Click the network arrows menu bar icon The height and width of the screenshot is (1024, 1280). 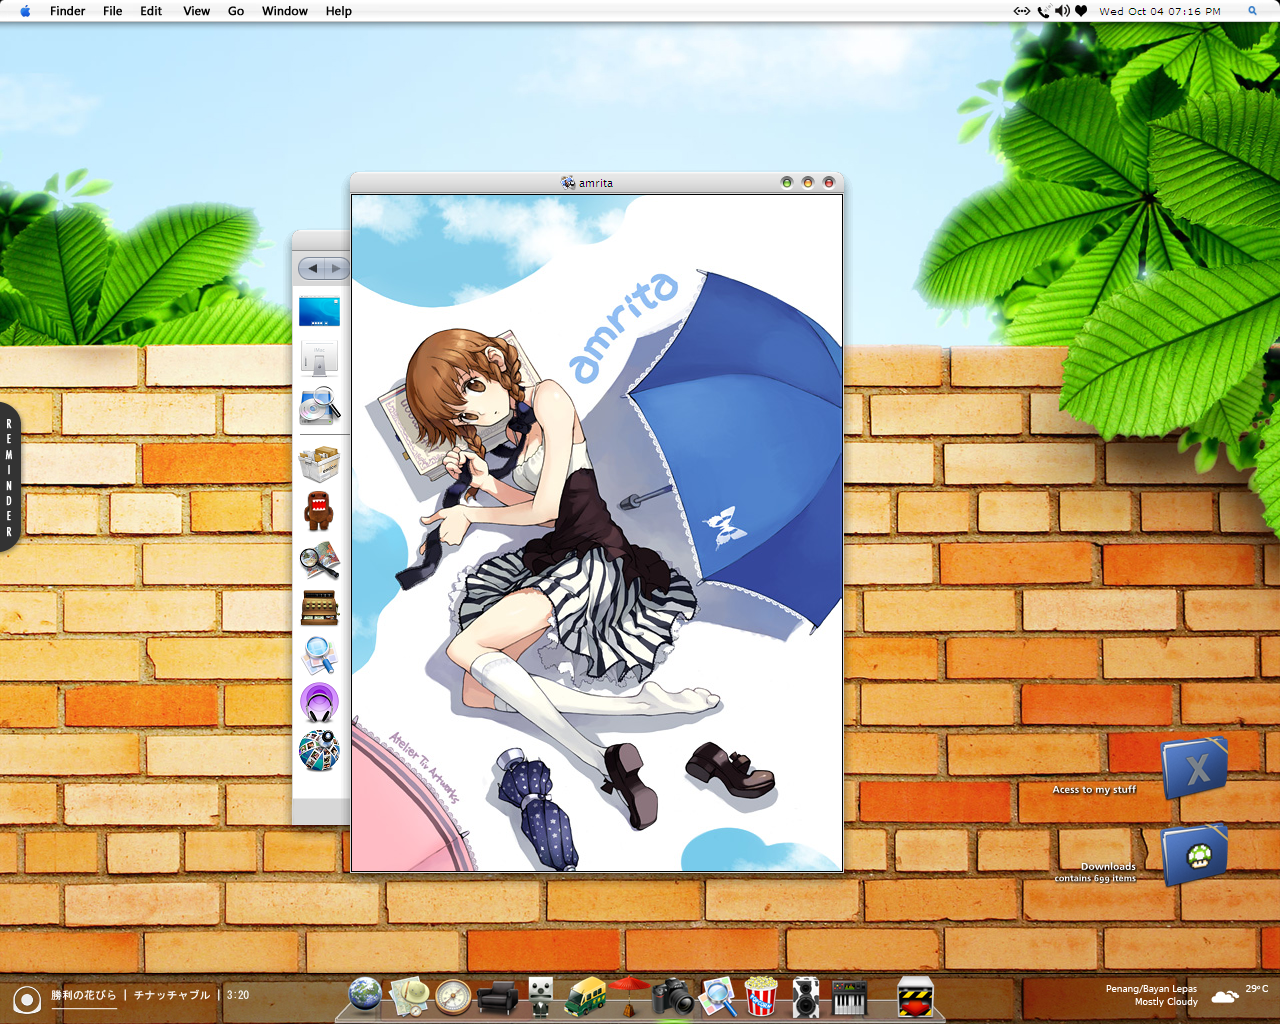(x=1021, y=11)
